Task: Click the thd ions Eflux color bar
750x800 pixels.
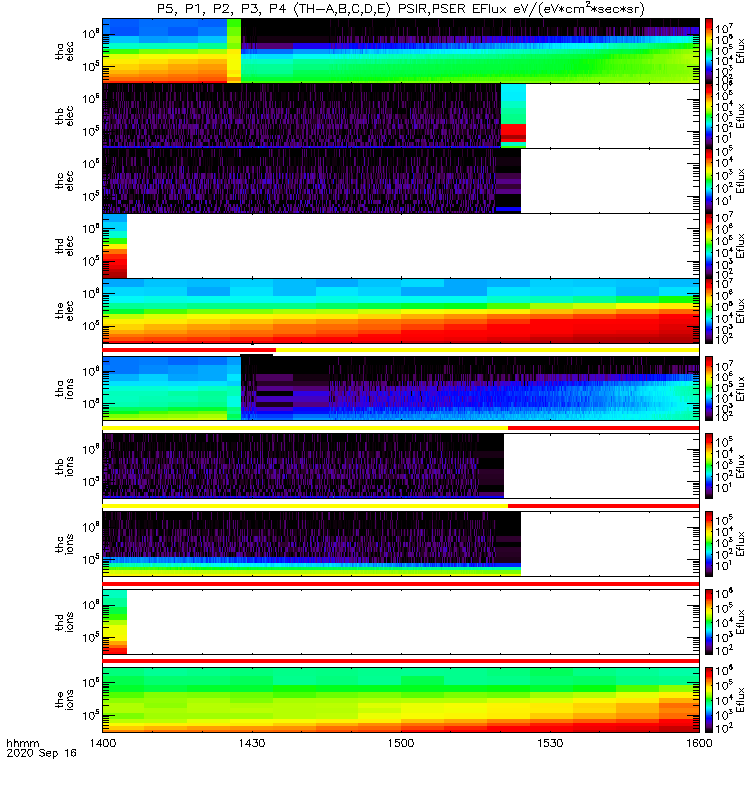Action: click(x=709, y=622)
